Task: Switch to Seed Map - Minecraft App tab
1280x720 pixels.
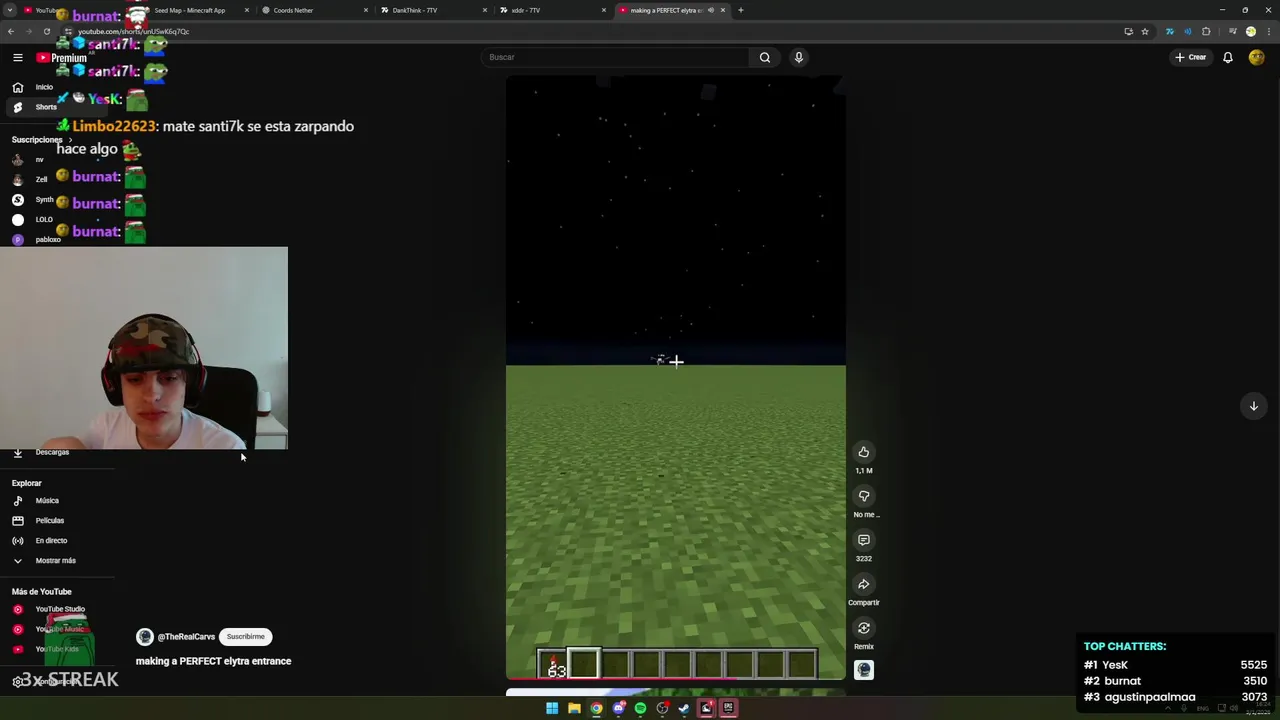Action: (190, 10)
